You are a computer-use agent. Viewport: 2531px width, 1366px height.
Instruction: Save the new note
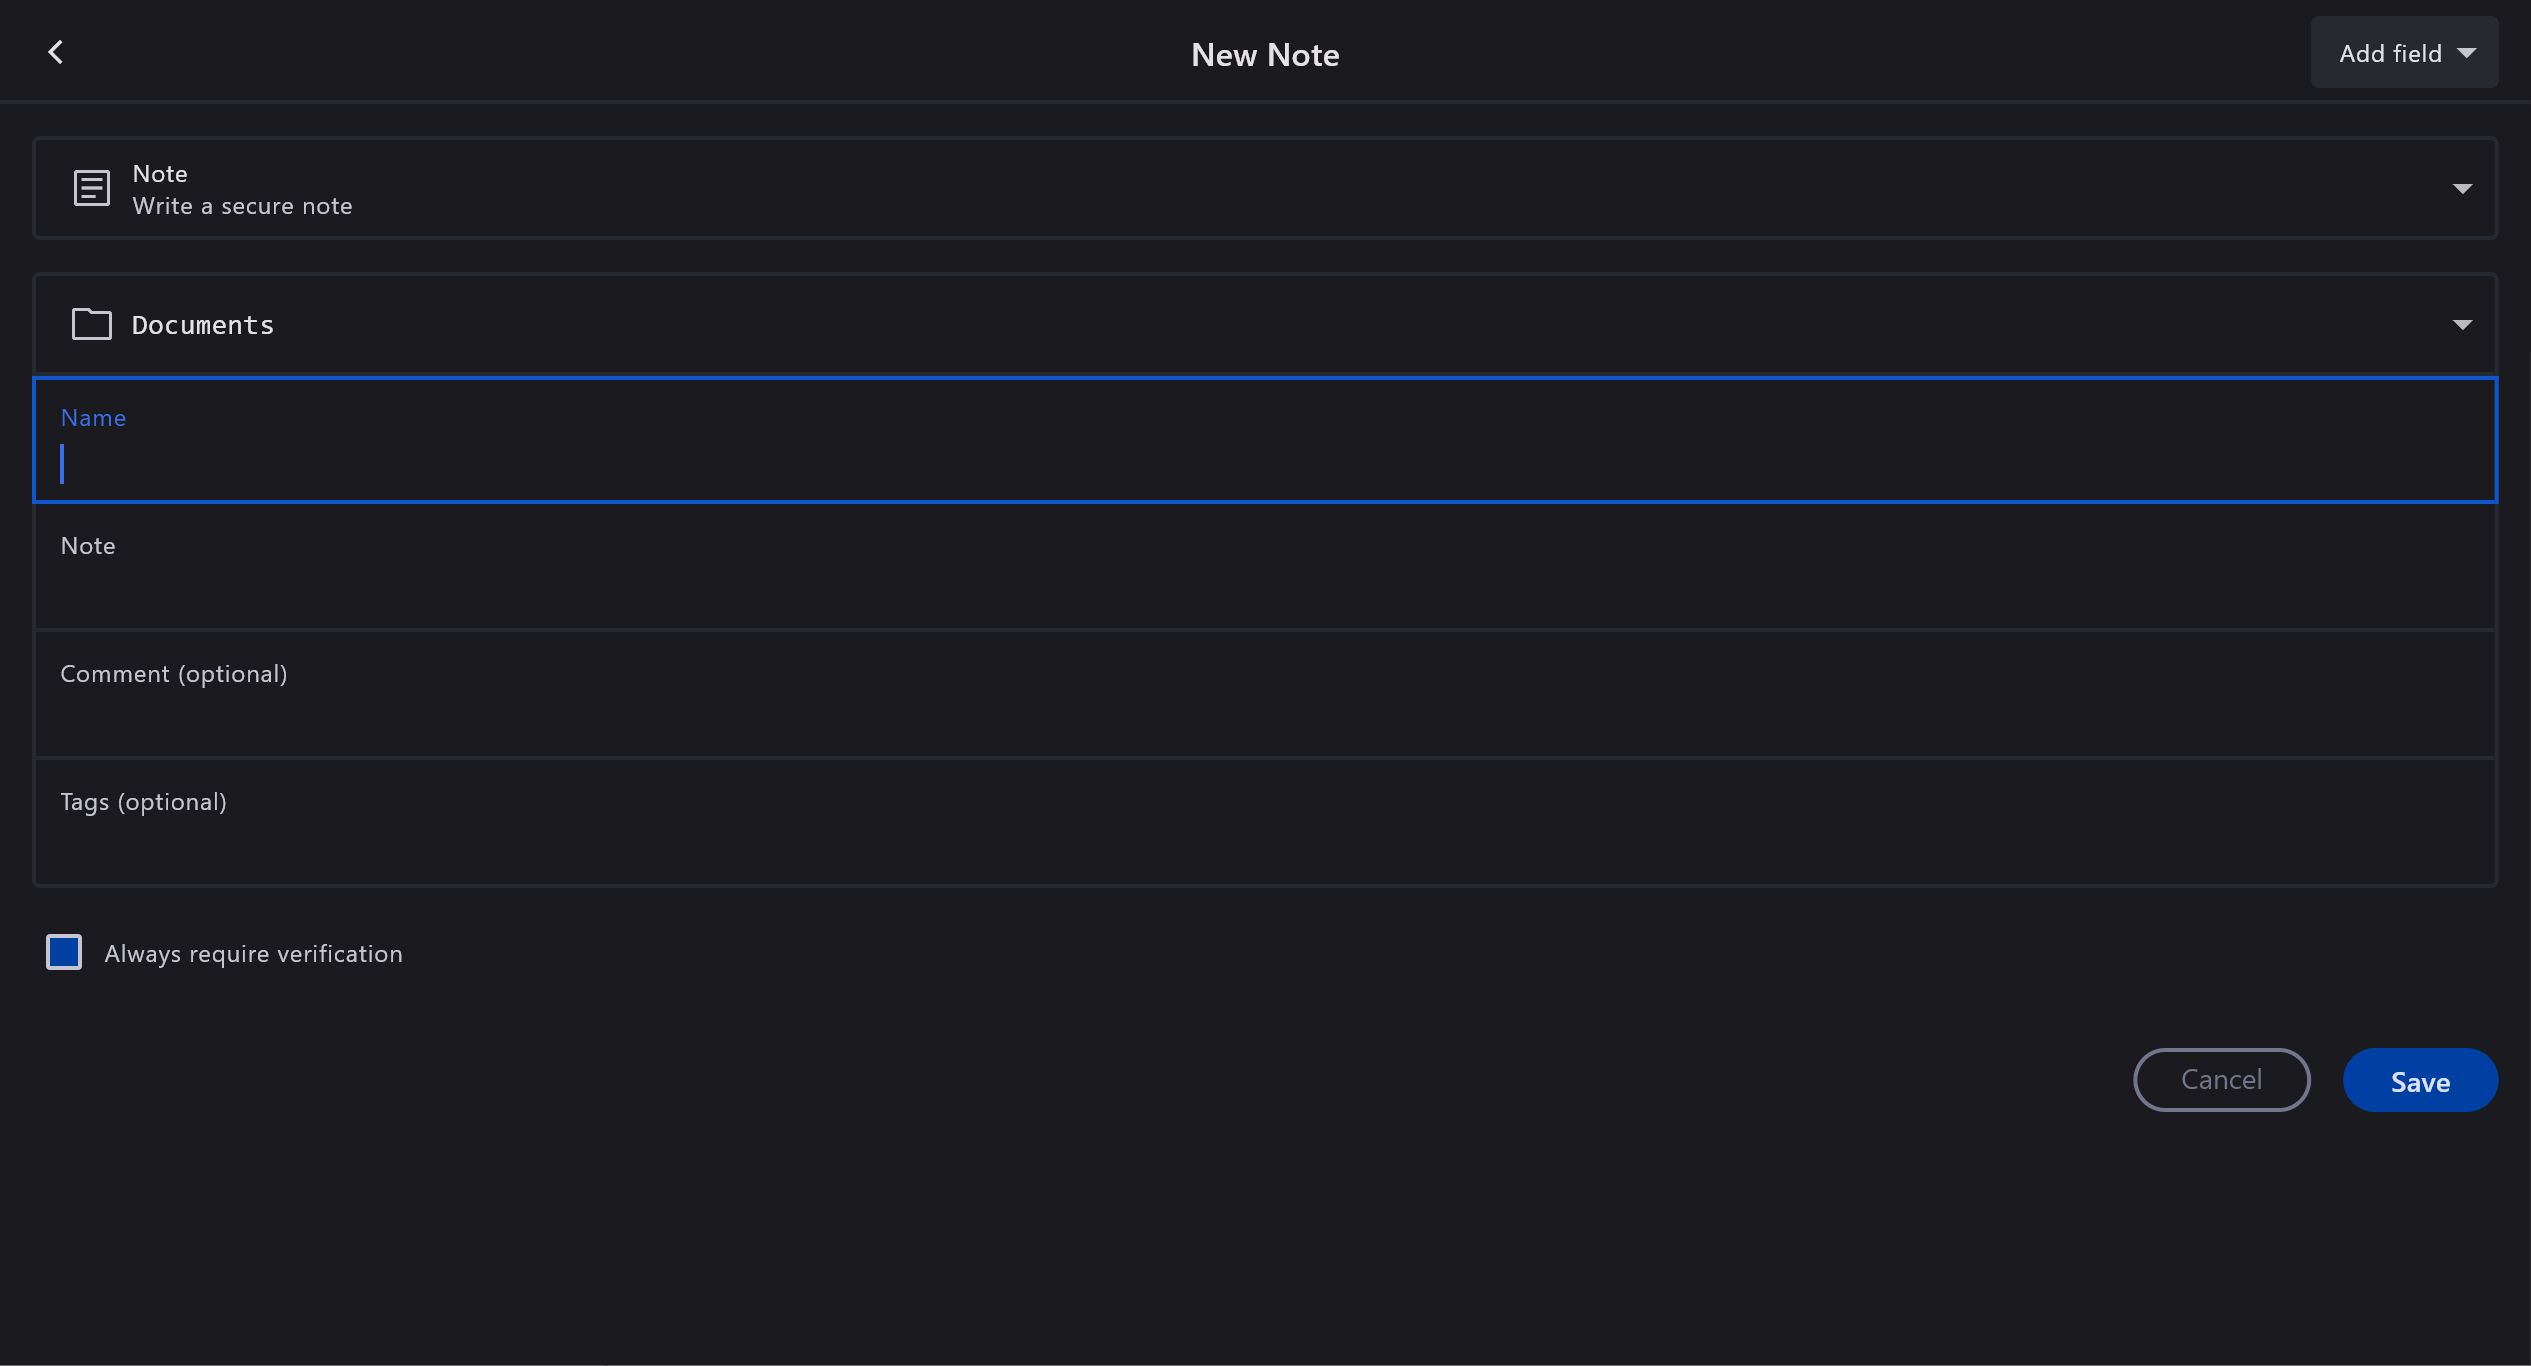tap(2419, 1080)
